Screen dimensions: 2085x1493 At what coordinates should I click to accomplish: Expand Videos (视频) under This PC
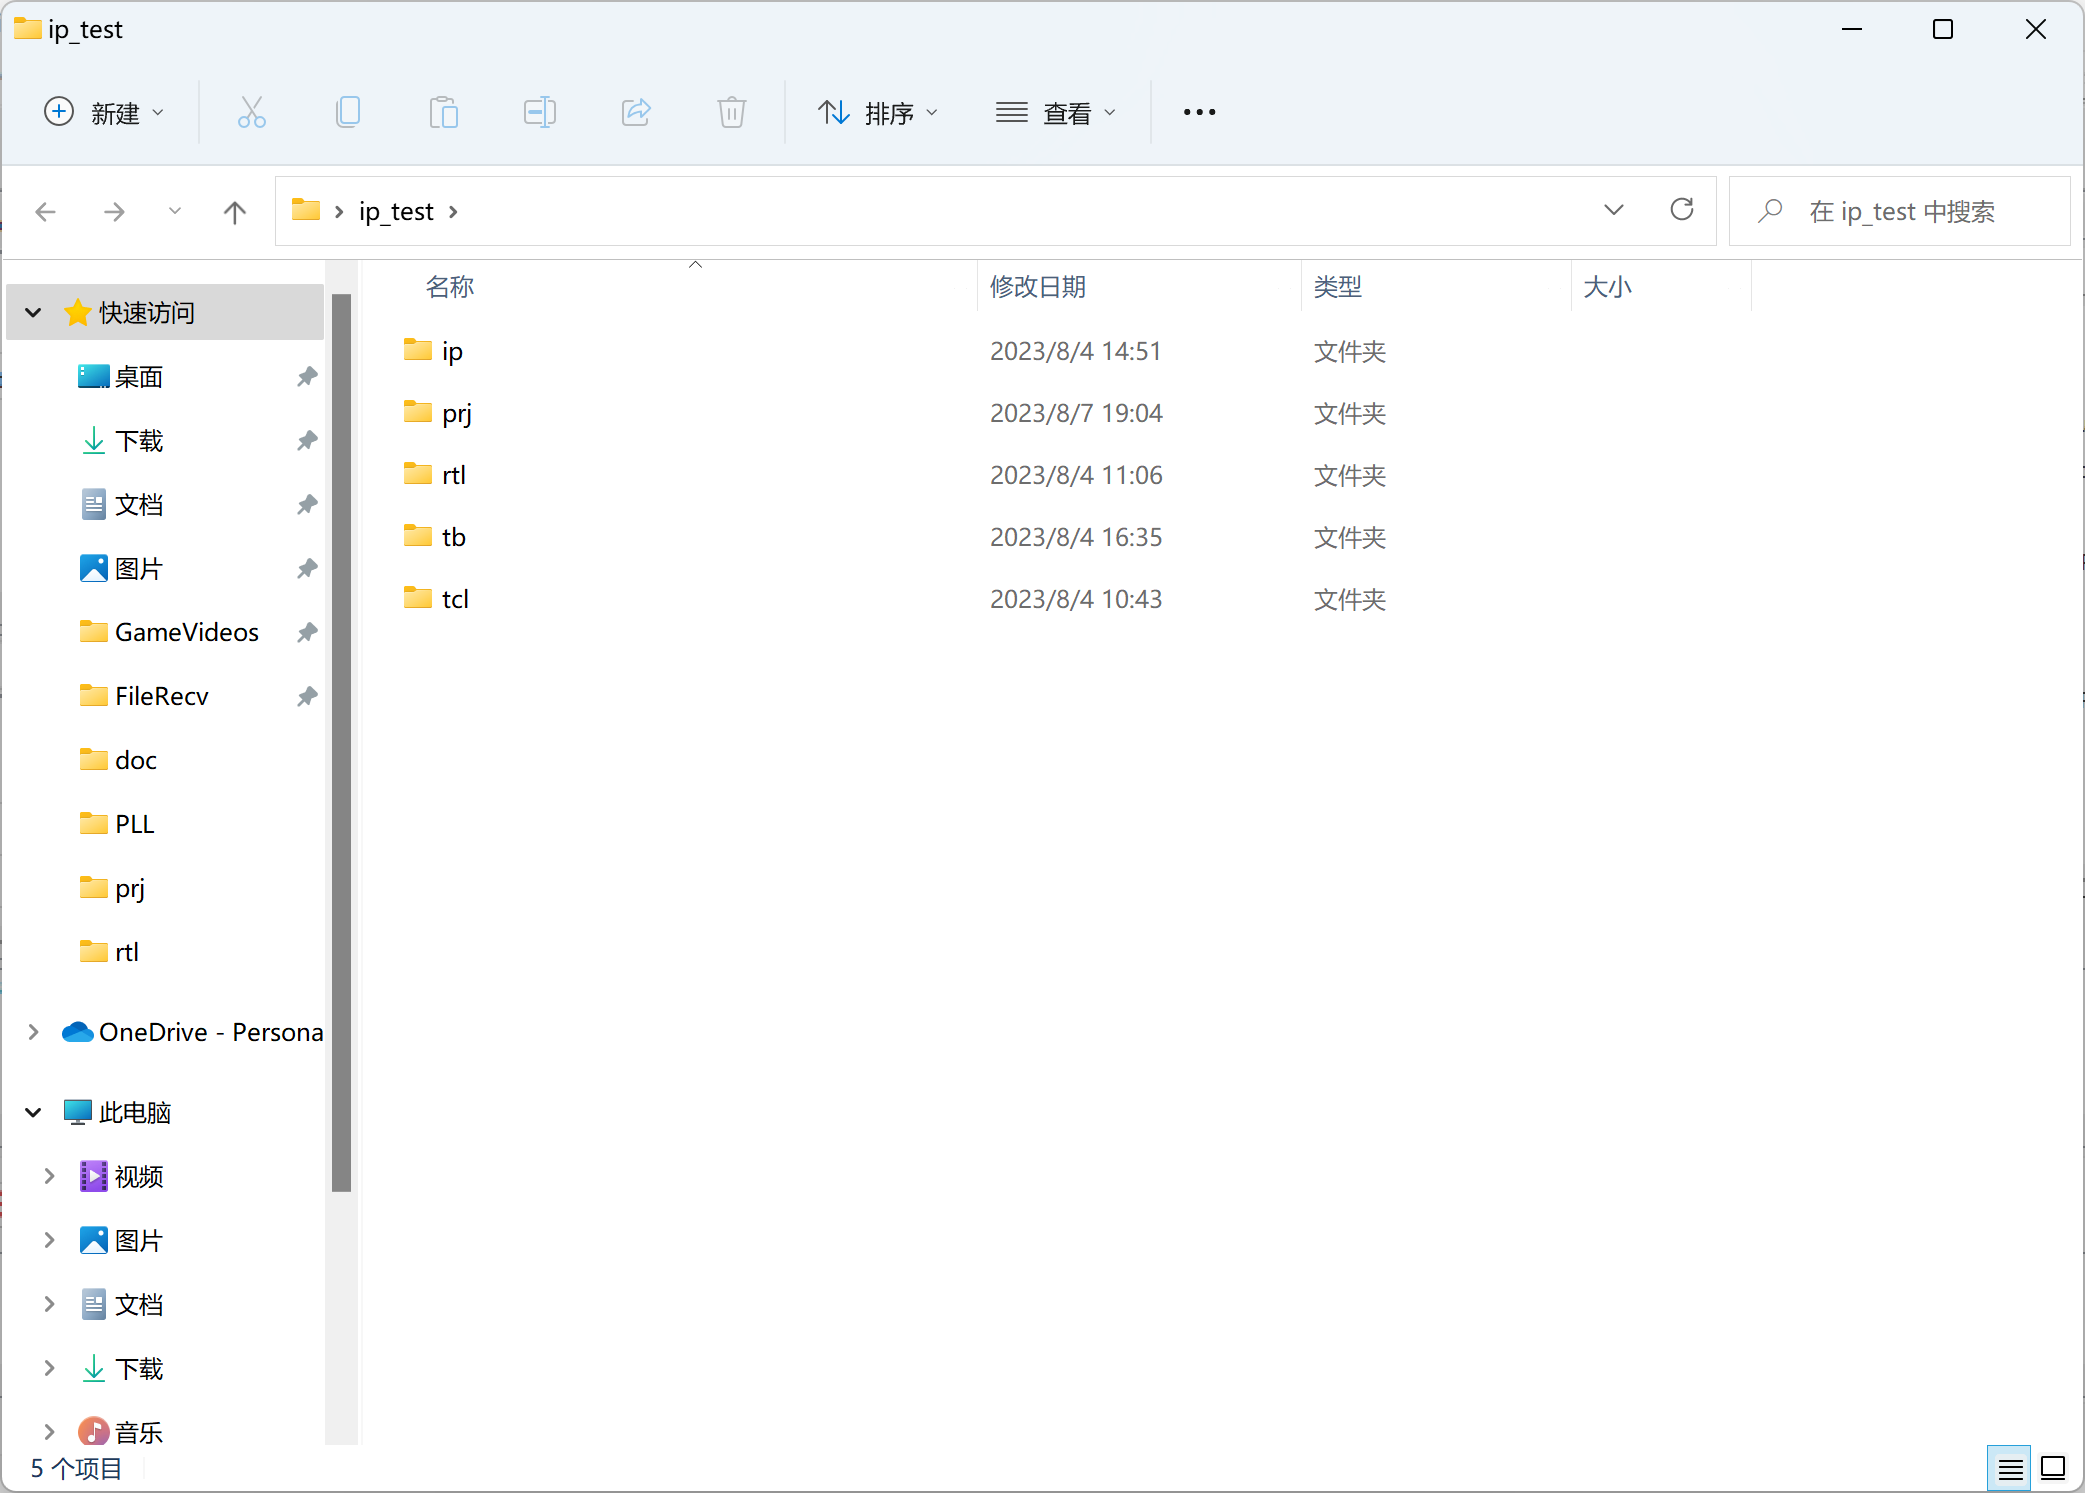[x=49, y=1177]
